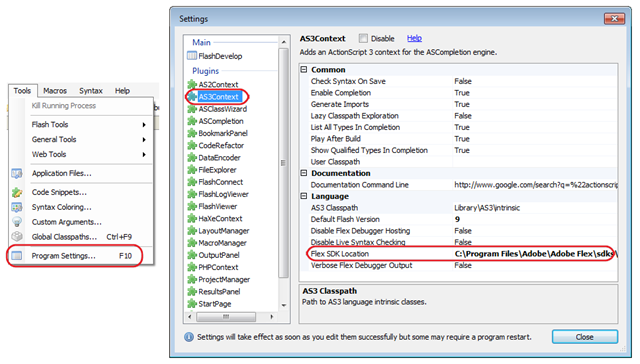
Task: Choose Global Classpaths menu entry
Action: pos(81,237)
